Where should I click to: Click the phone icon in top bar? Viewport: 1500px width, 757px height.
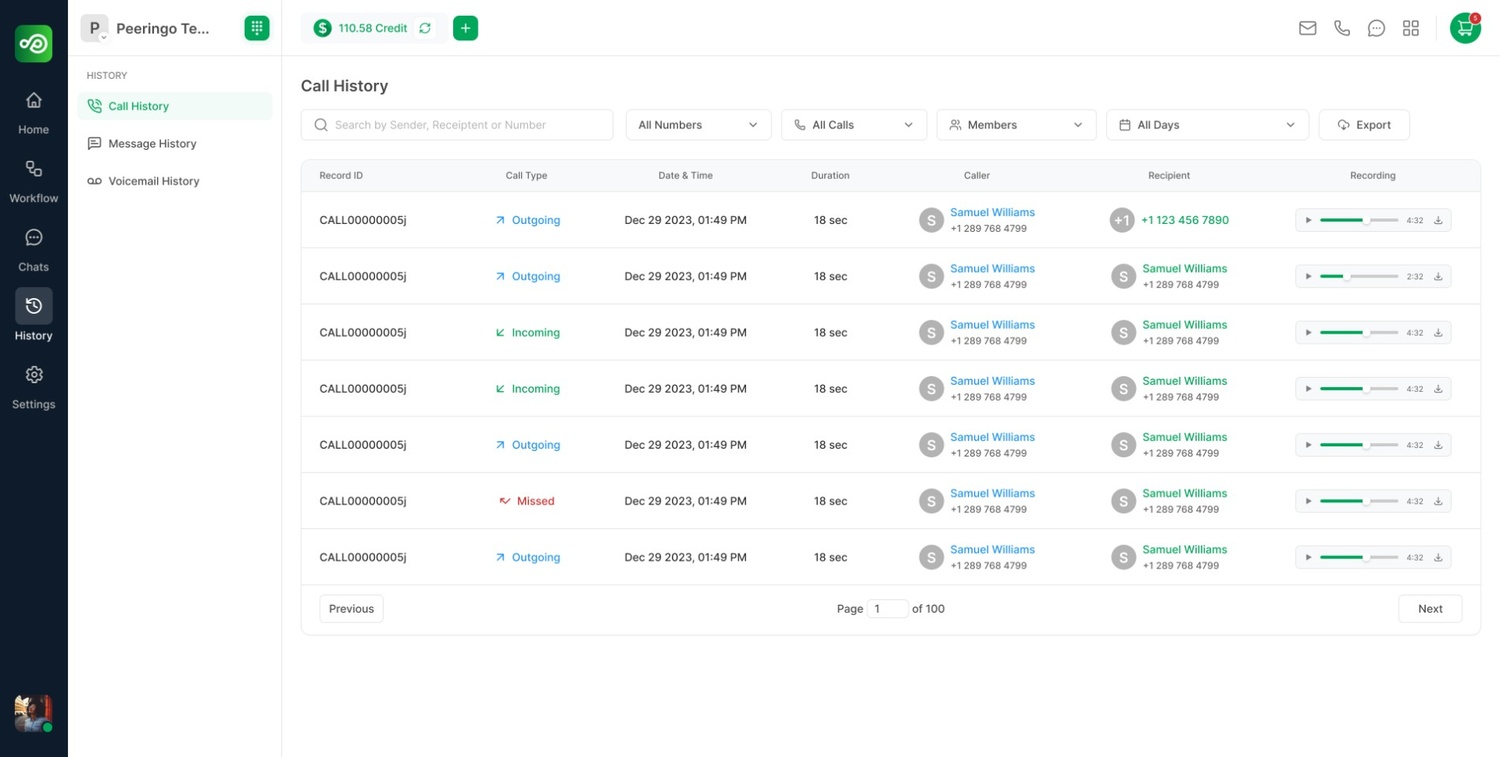pyautogui.click(x=1342, y=28)
